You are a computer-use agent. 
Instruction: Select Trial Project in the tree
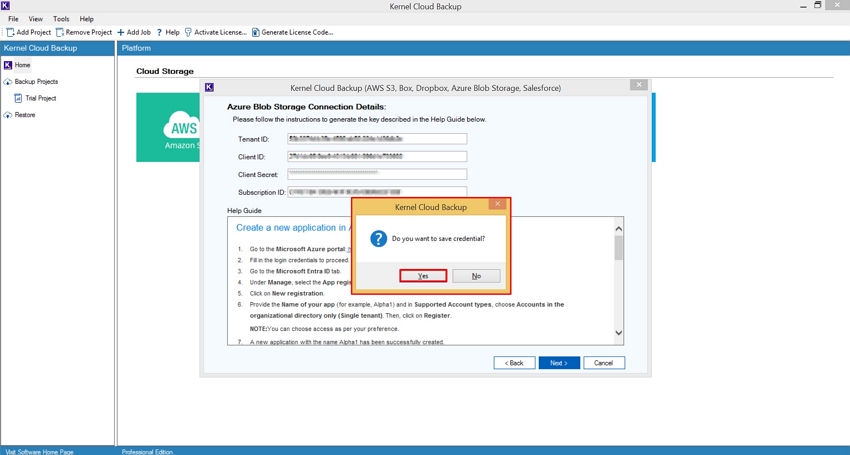(41, 98)
